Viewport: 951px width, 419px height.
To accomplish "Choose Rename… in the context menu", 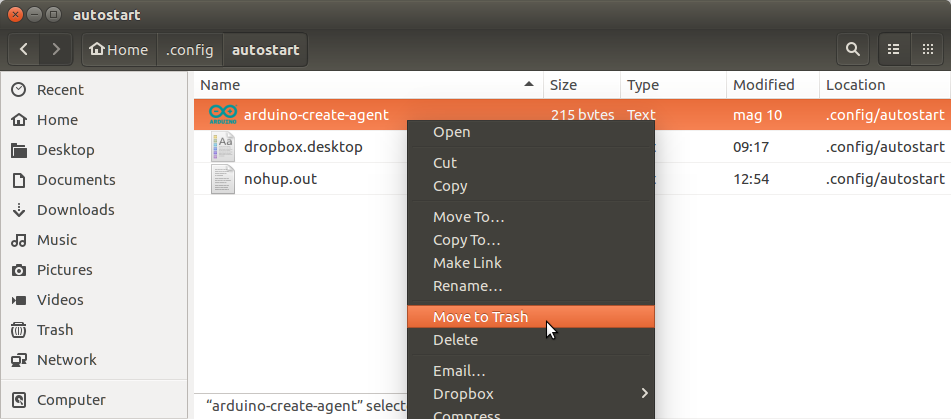I will 531,286.
